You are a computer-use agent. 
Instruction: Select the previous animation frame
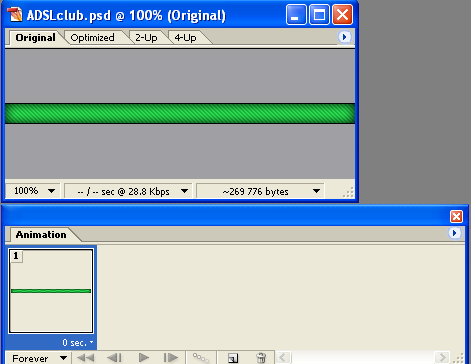114,358
